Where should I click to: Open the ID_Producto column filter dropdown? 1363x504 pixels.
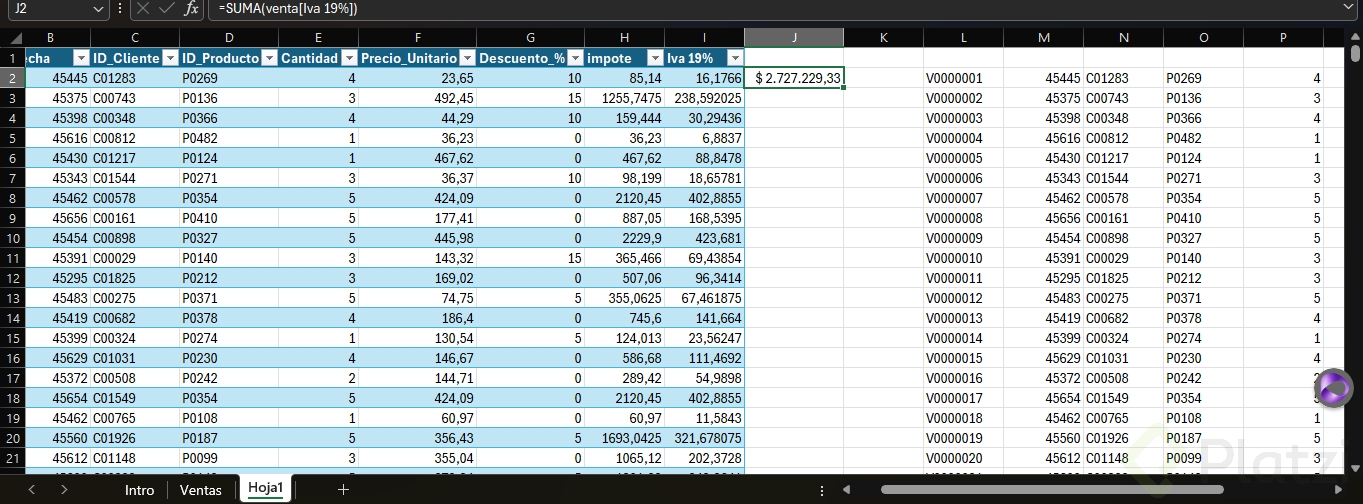[x=268, y=58]
